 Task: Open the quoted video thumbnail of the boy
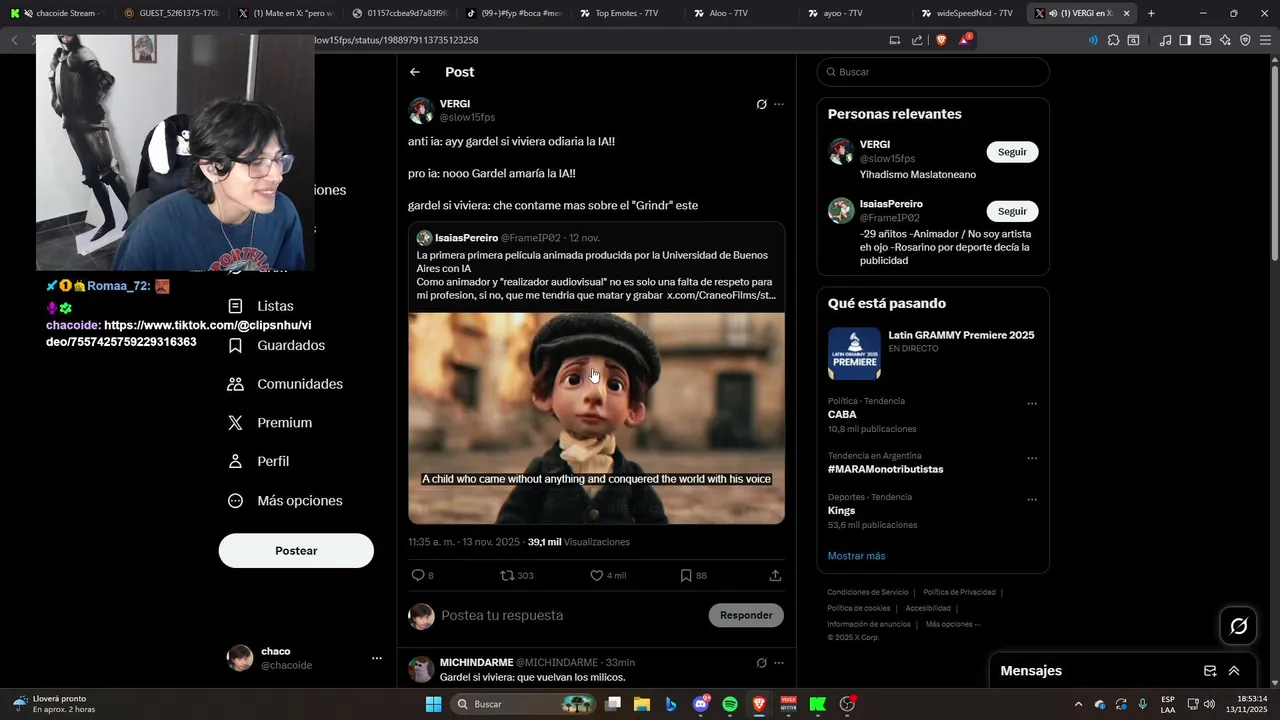click(596, 418)
